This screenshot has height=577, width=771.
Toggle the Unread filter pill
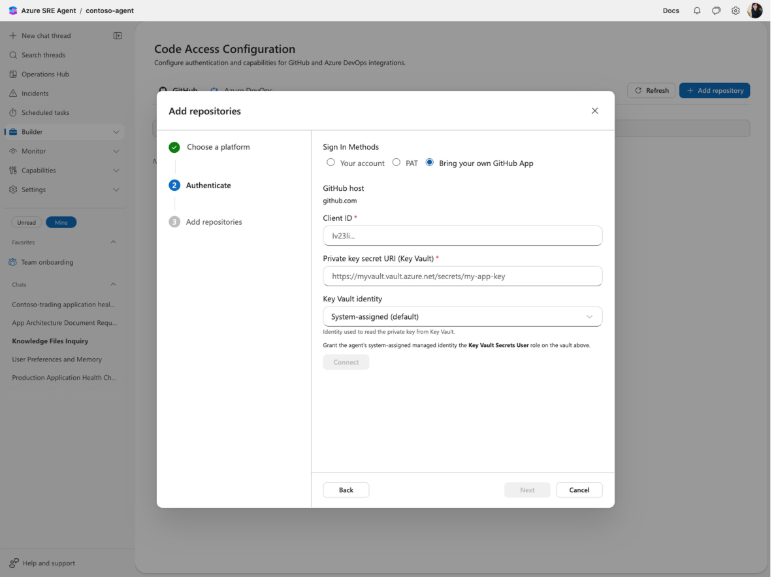point(27,222)
